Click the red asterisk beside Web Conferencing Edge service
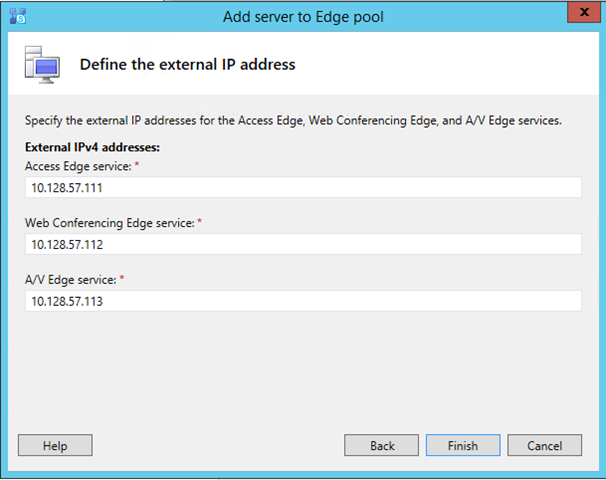The height and width of the screenshot is (480, 606). (199, 221)
